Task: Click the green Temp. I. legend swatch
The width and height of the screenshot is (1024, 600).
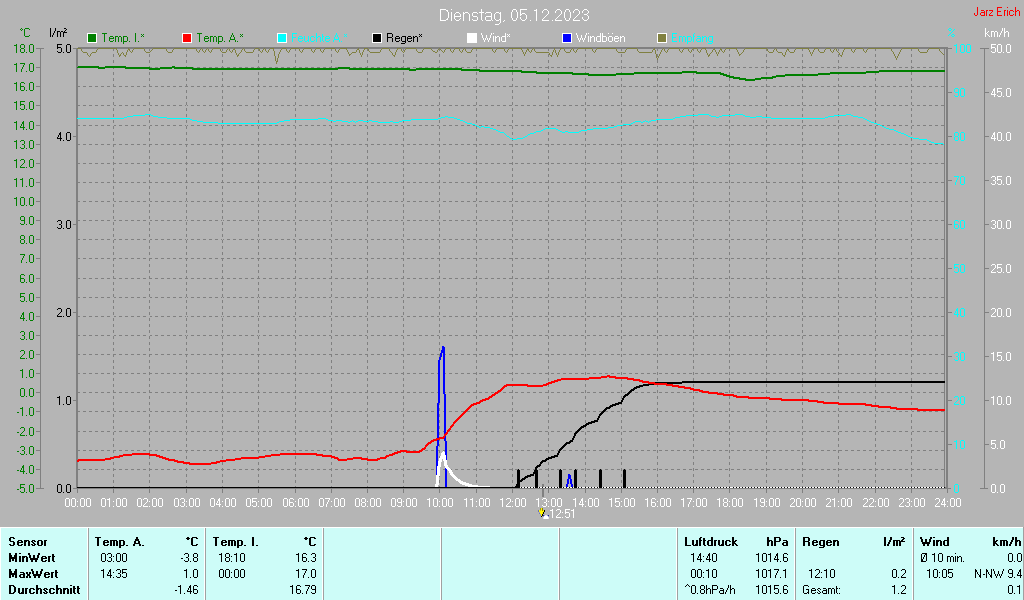Action: tap(92, 38)
